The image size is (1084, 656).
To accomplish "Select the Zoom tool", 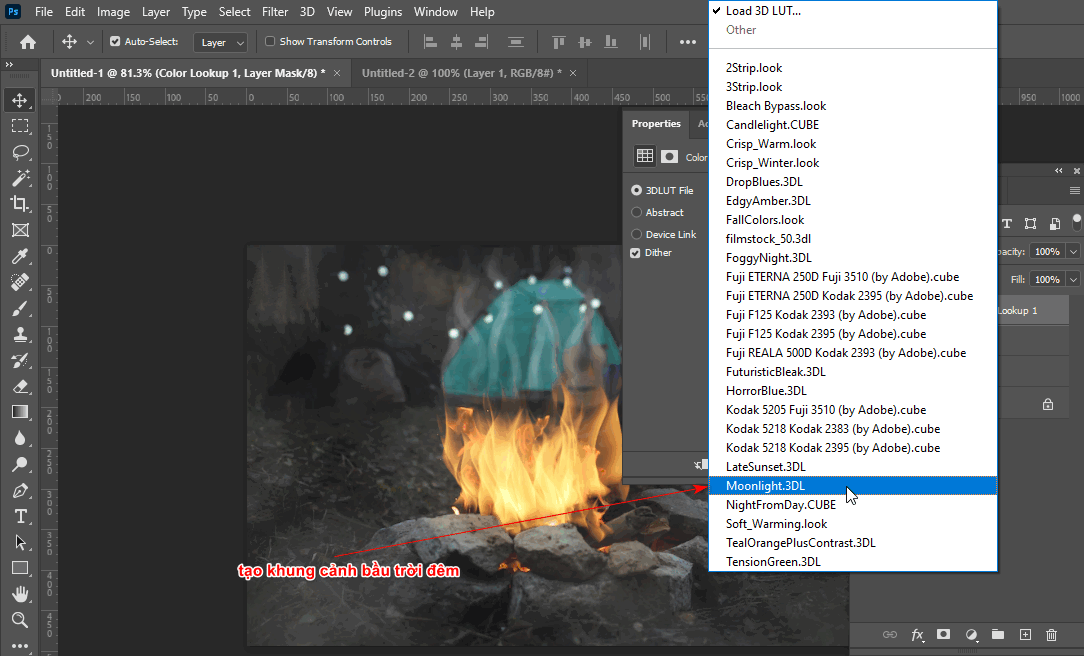I will [20, 620].
